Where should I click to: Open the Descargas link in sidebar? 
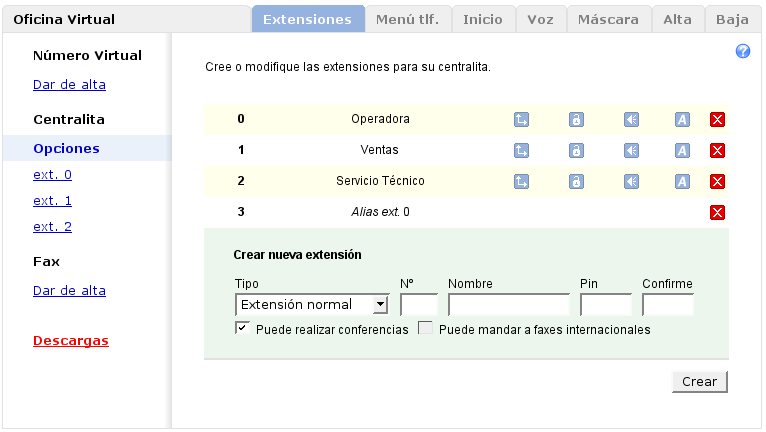71,341
